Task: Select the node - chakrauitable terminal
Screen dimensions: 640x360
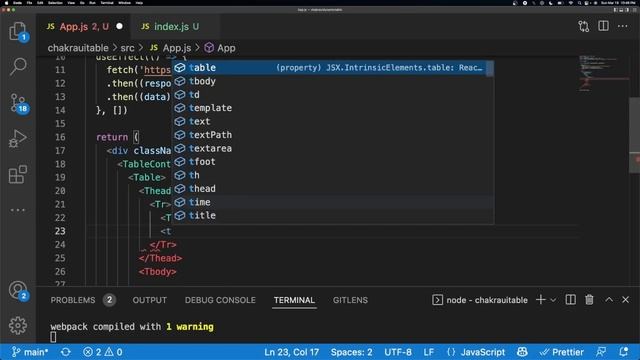Action: point(480,300)
